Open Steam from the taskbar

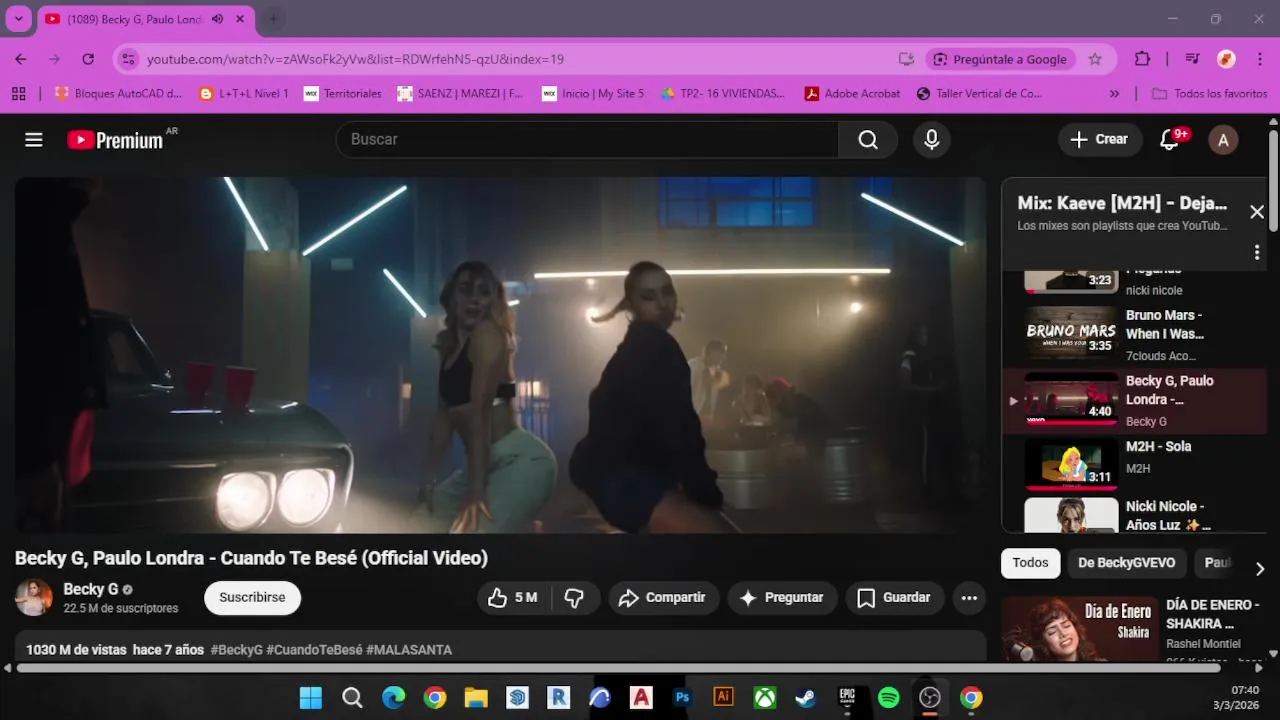pyautogui.click(x=806, y=698)
